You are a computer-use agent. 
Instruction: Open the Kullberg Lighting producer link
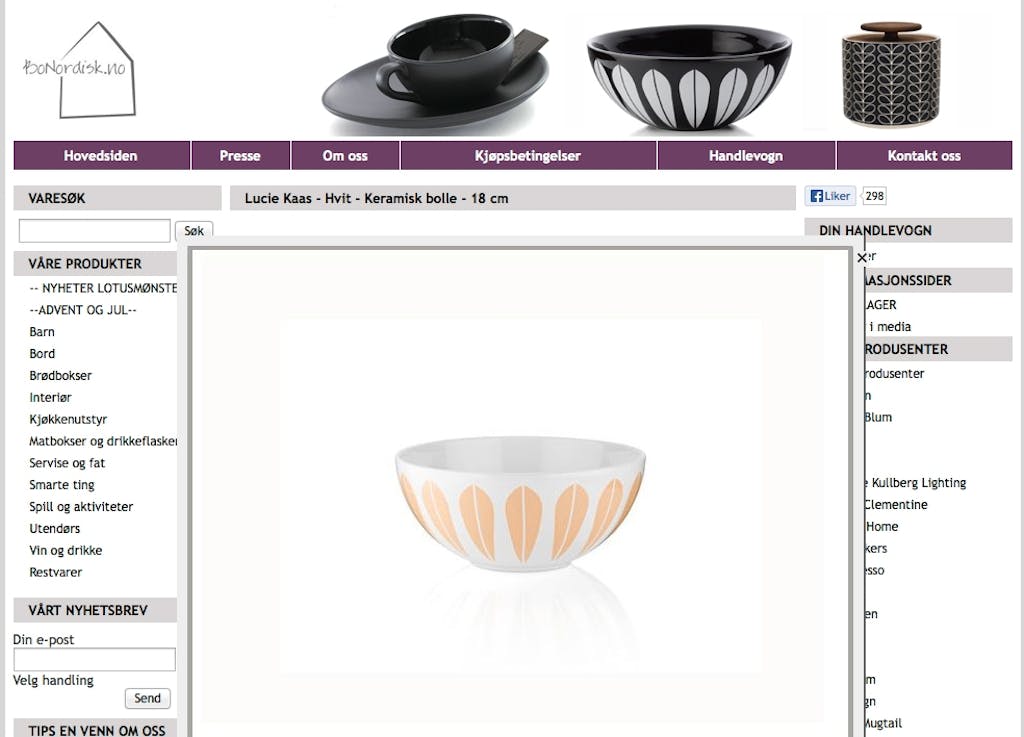pos(914,482)
